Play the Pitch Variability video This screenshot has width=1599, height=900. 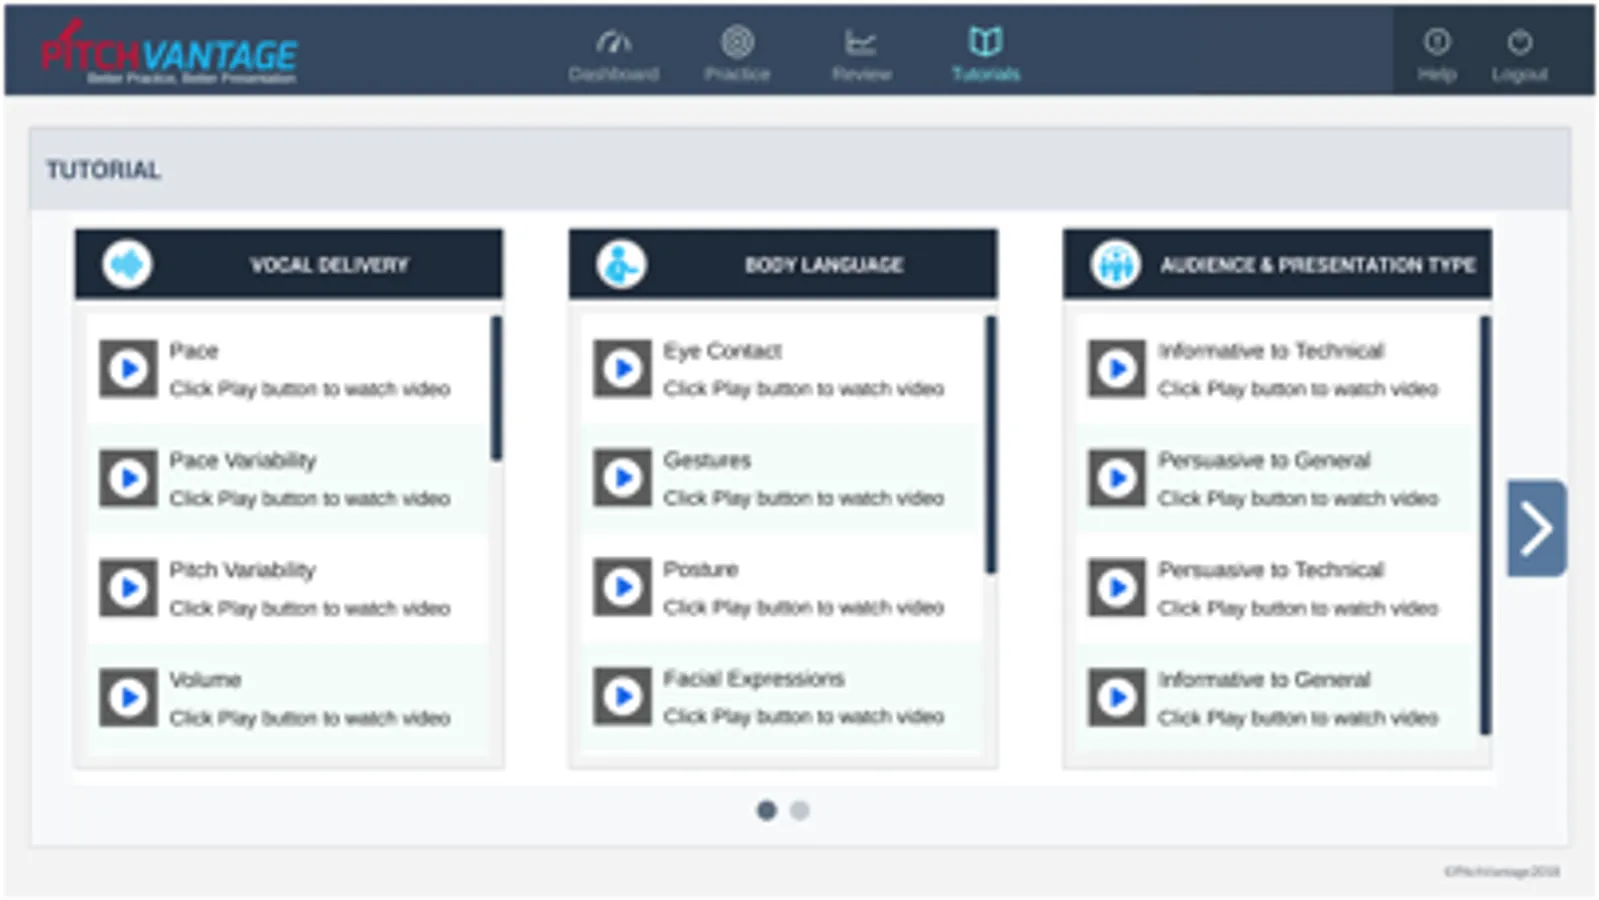click(128, 588)
